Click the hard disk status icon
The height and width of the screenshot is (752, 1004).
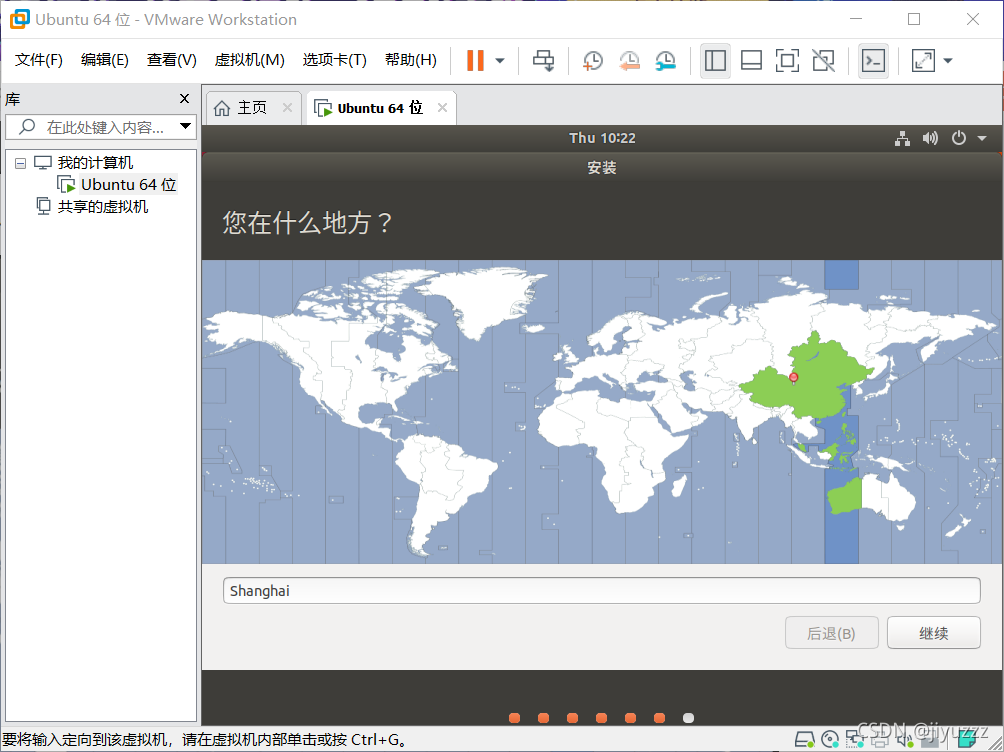point(804,740)
